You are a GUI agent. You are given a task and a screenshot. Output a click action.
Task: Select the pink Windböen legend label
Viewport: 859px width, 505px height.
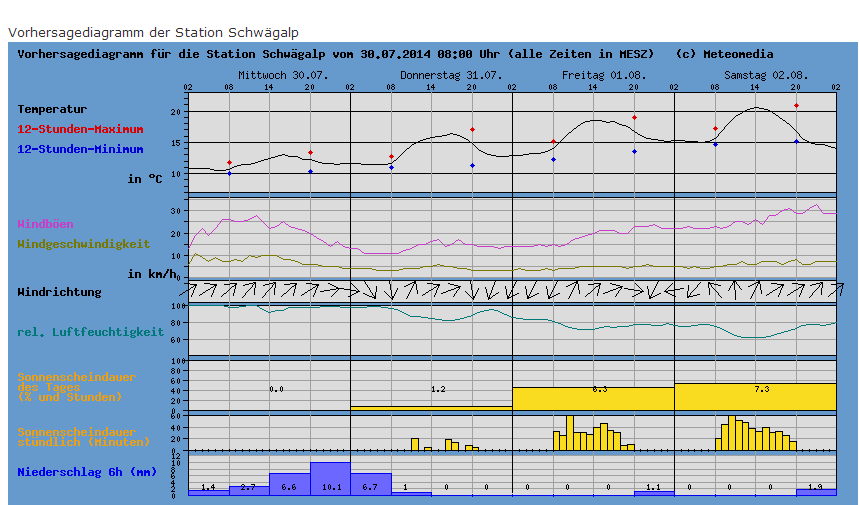coord(45,224)
